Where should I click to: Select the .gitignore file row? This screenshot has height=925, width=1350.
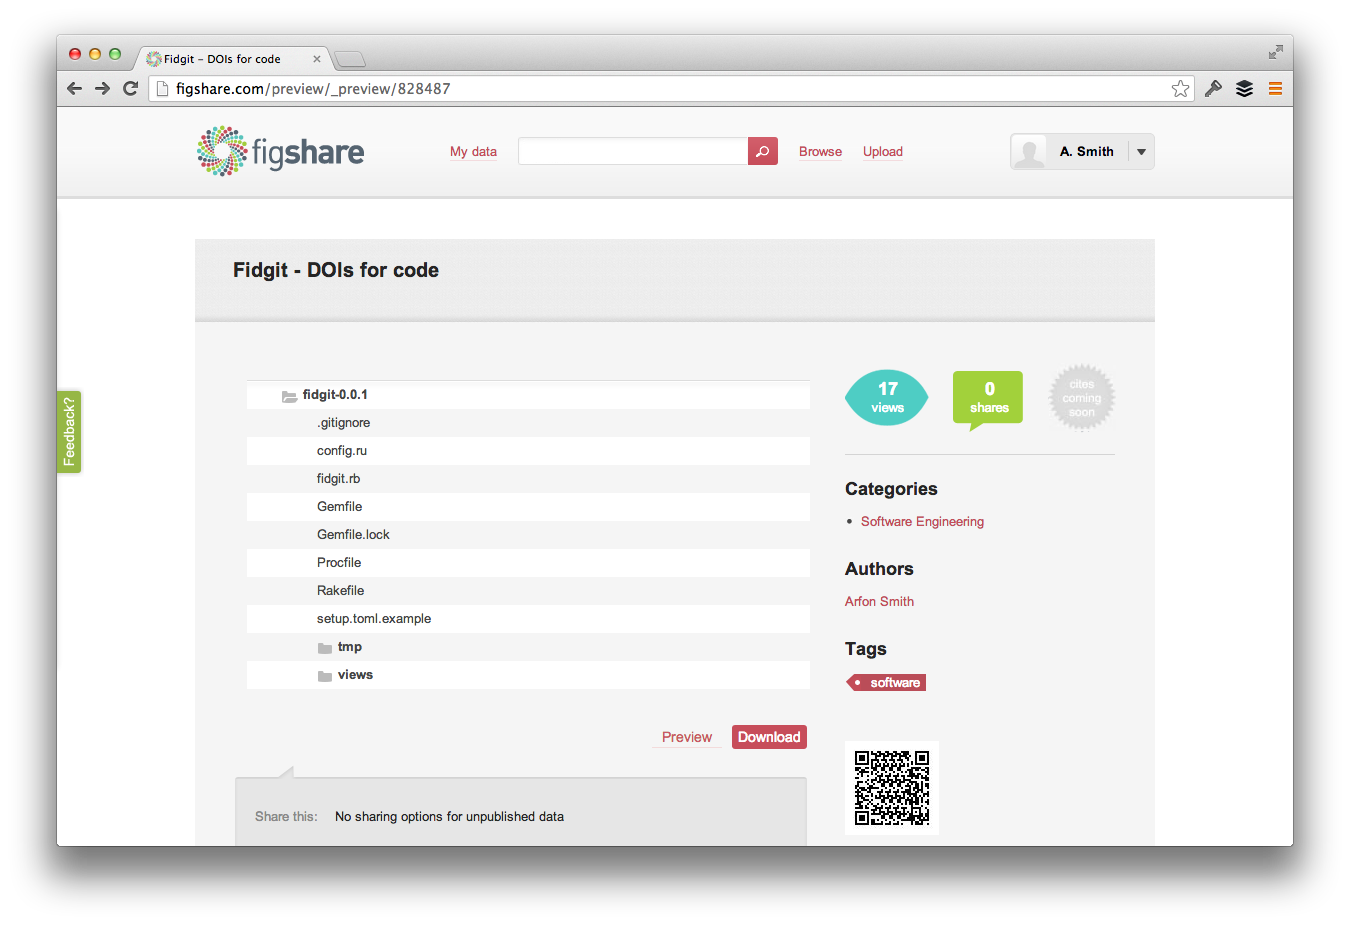coord(528,423)
